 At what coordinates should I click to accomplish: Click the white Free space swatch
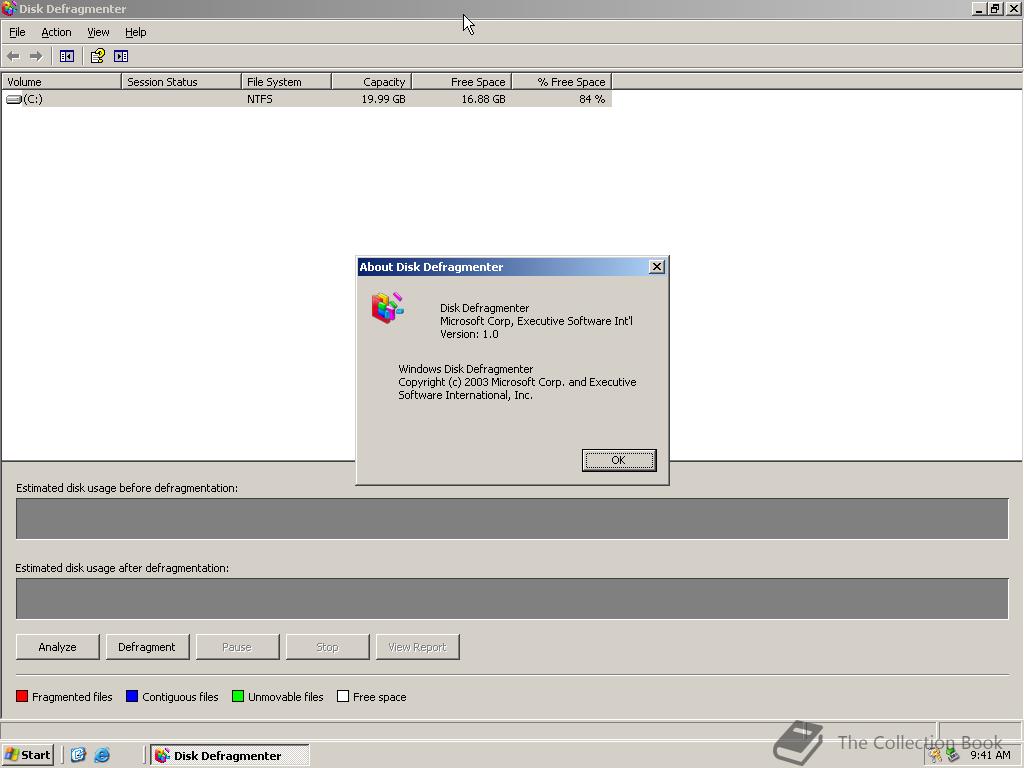pyautogui.click(x=343, y=696)
